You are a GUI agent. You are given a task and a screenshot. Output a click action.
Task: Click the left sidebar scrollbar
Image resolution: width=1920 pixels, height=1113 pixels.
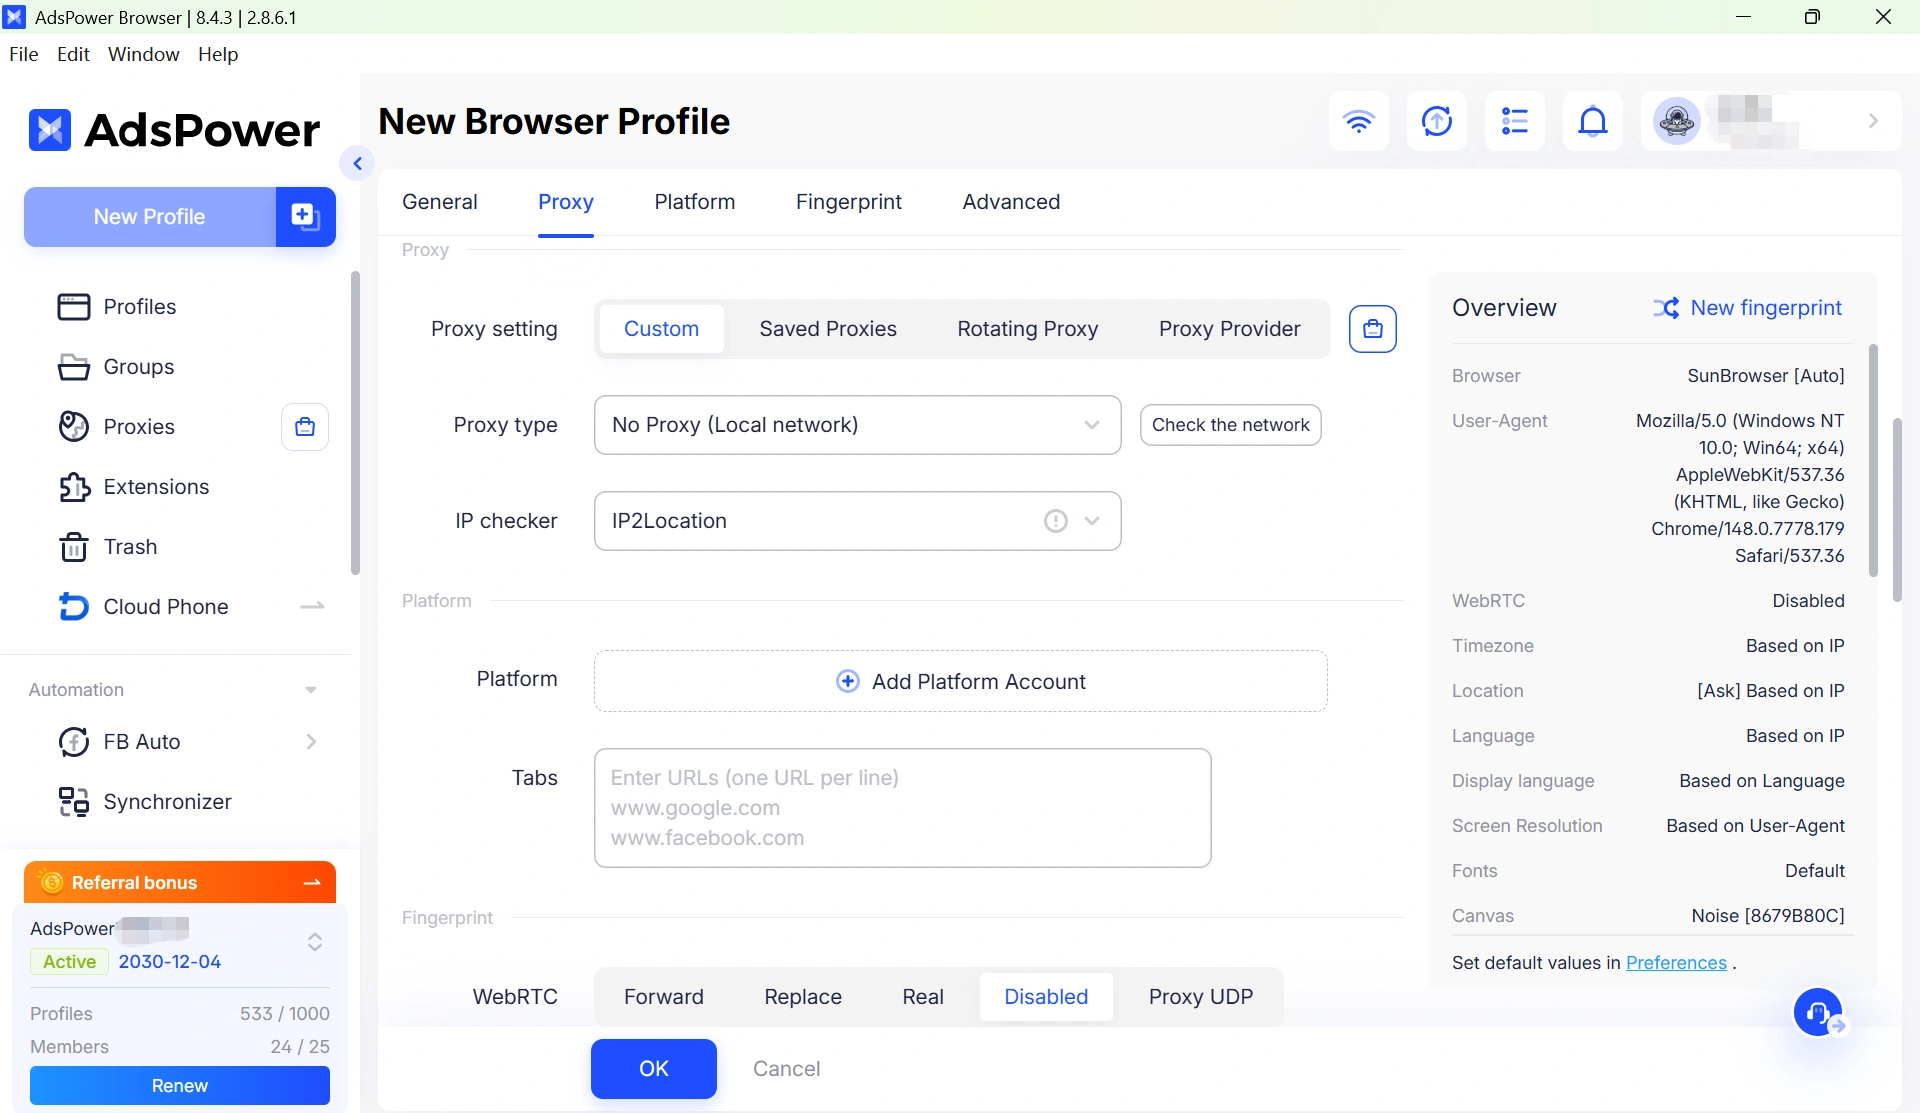coord(354,423)
